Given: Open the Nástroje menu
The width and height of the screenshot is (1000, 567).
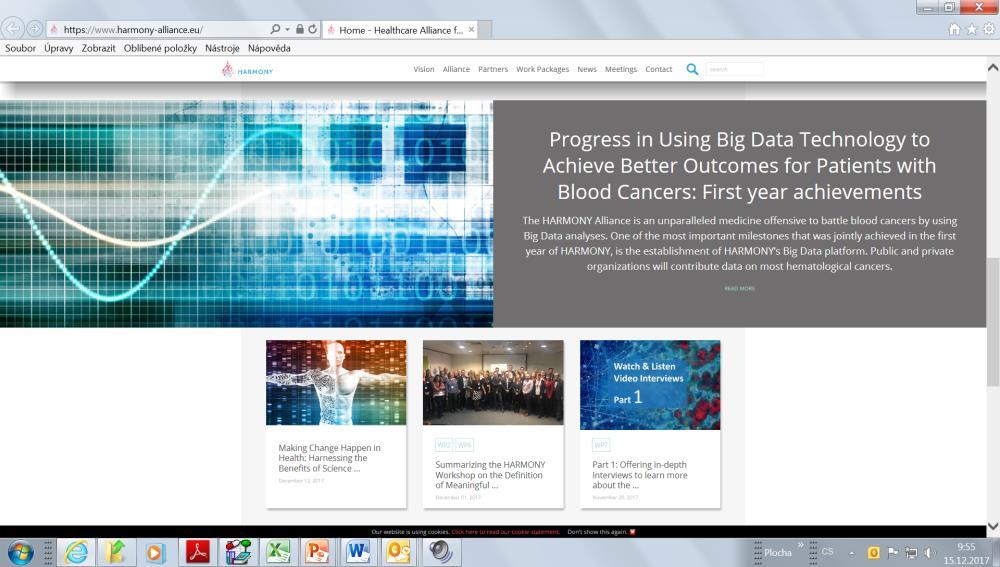Looking at the screenshot, I should [x=222, y=48].
